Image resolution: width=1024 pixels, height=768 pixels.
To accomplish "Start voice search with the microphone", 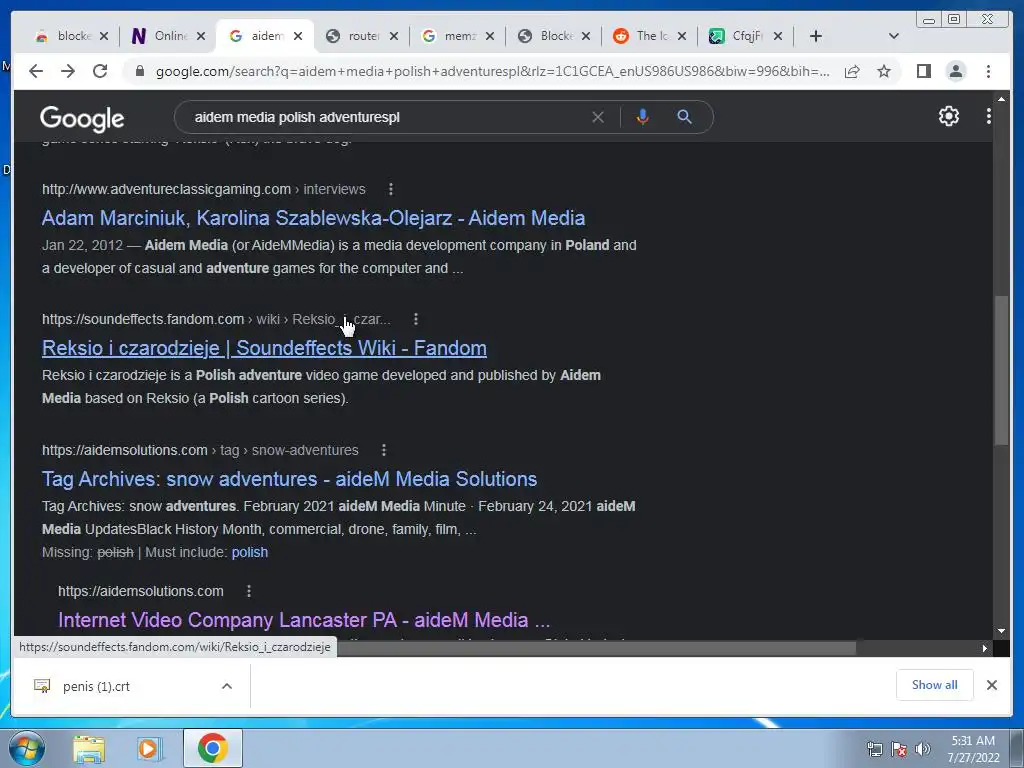I will tap(643, 117).
